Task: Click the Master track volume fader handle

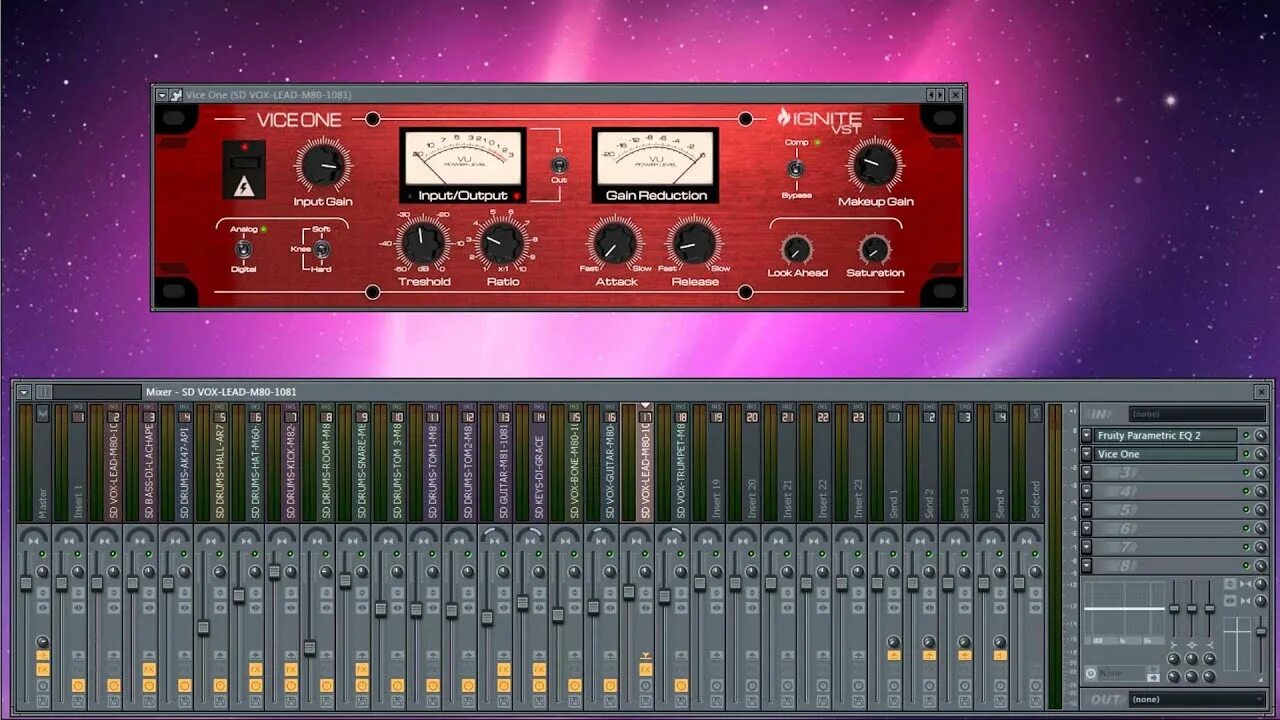Action: click(x=26, y=583)
